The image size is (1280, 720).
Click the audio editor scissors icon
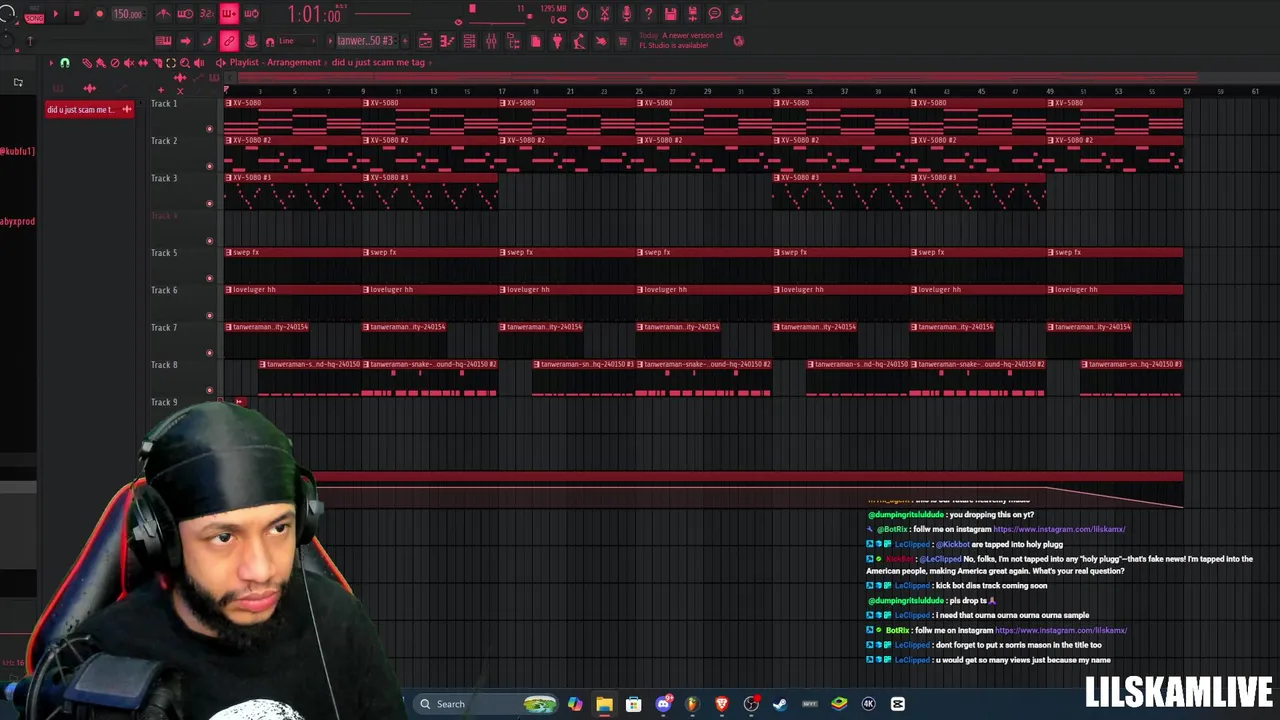pyautogui.click(x=604, y=14)
